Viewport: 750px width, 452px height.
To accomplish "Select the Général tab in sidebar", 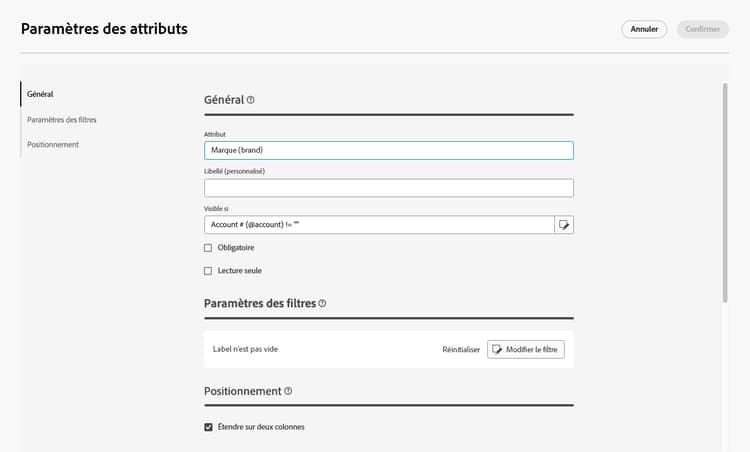I will 41,94.
